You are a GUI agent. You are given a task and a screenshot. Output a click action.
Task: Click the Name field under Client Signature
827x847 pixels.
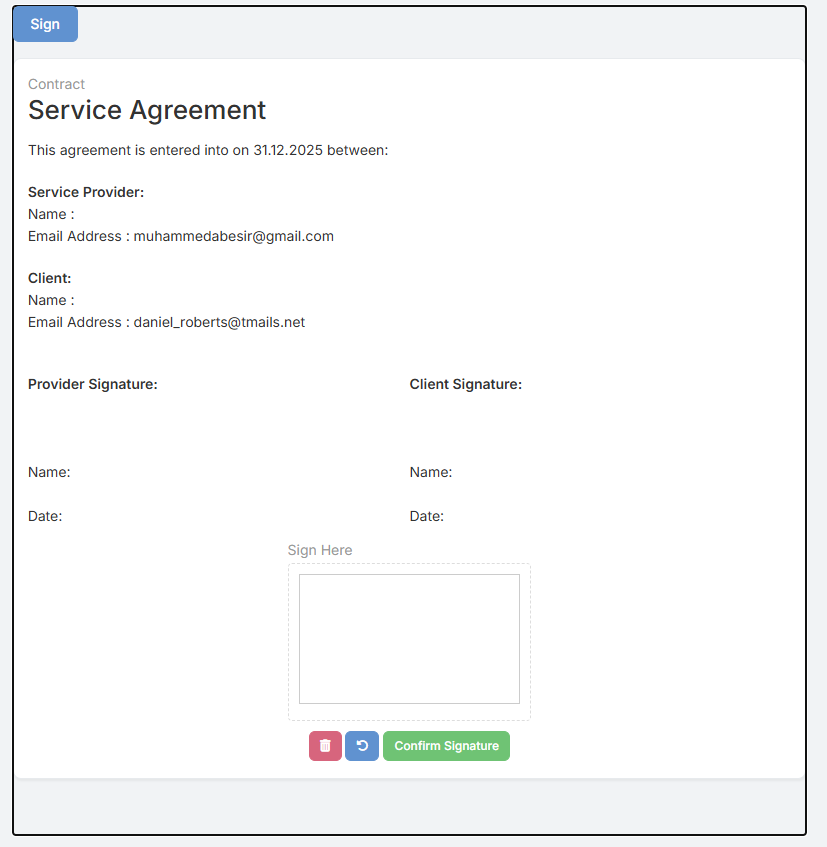[x=431, y=472]
